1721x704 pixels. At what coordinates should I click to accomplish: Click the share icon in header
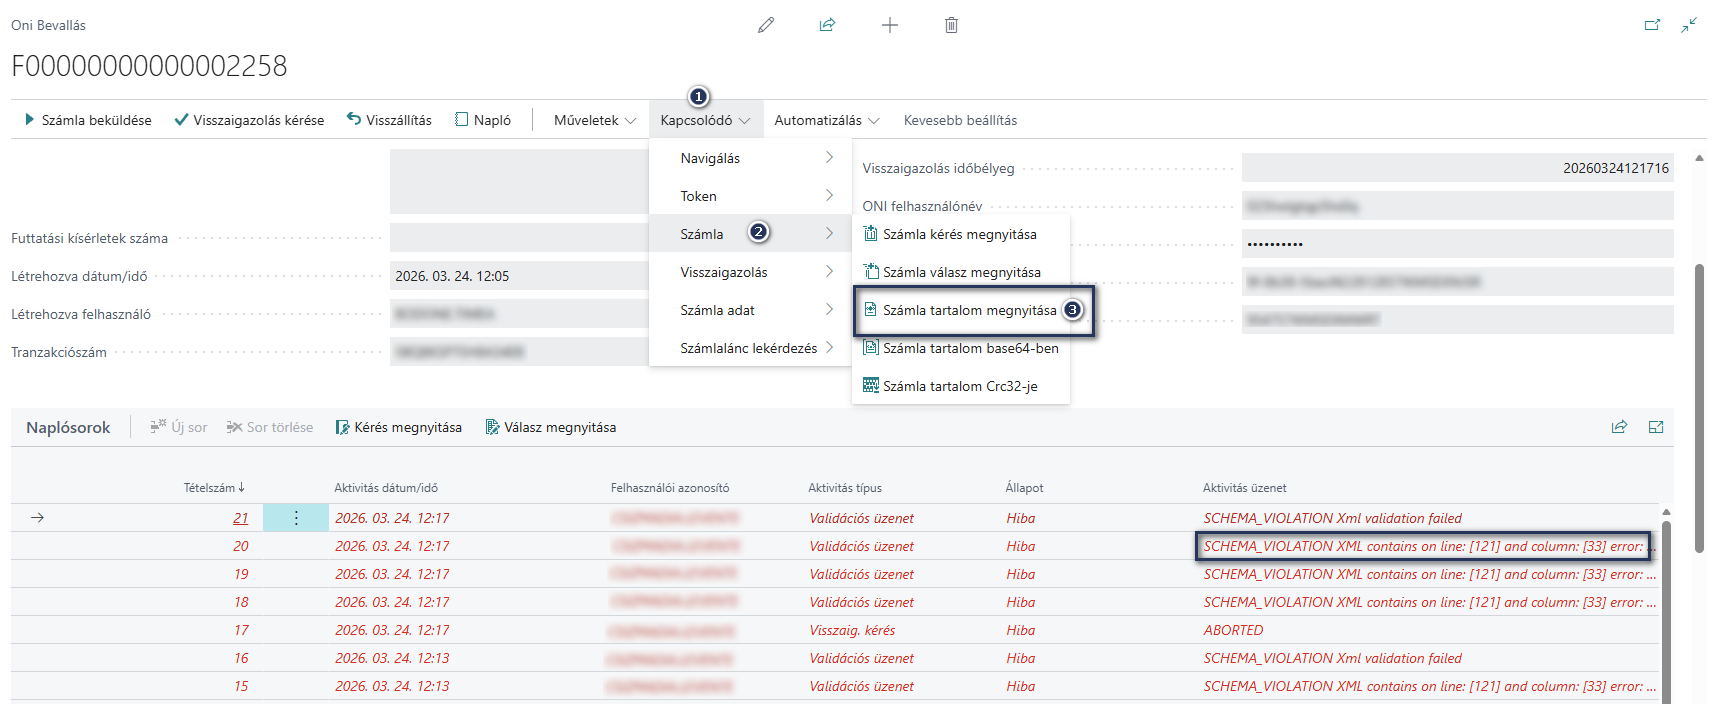[x=827, y=25]
